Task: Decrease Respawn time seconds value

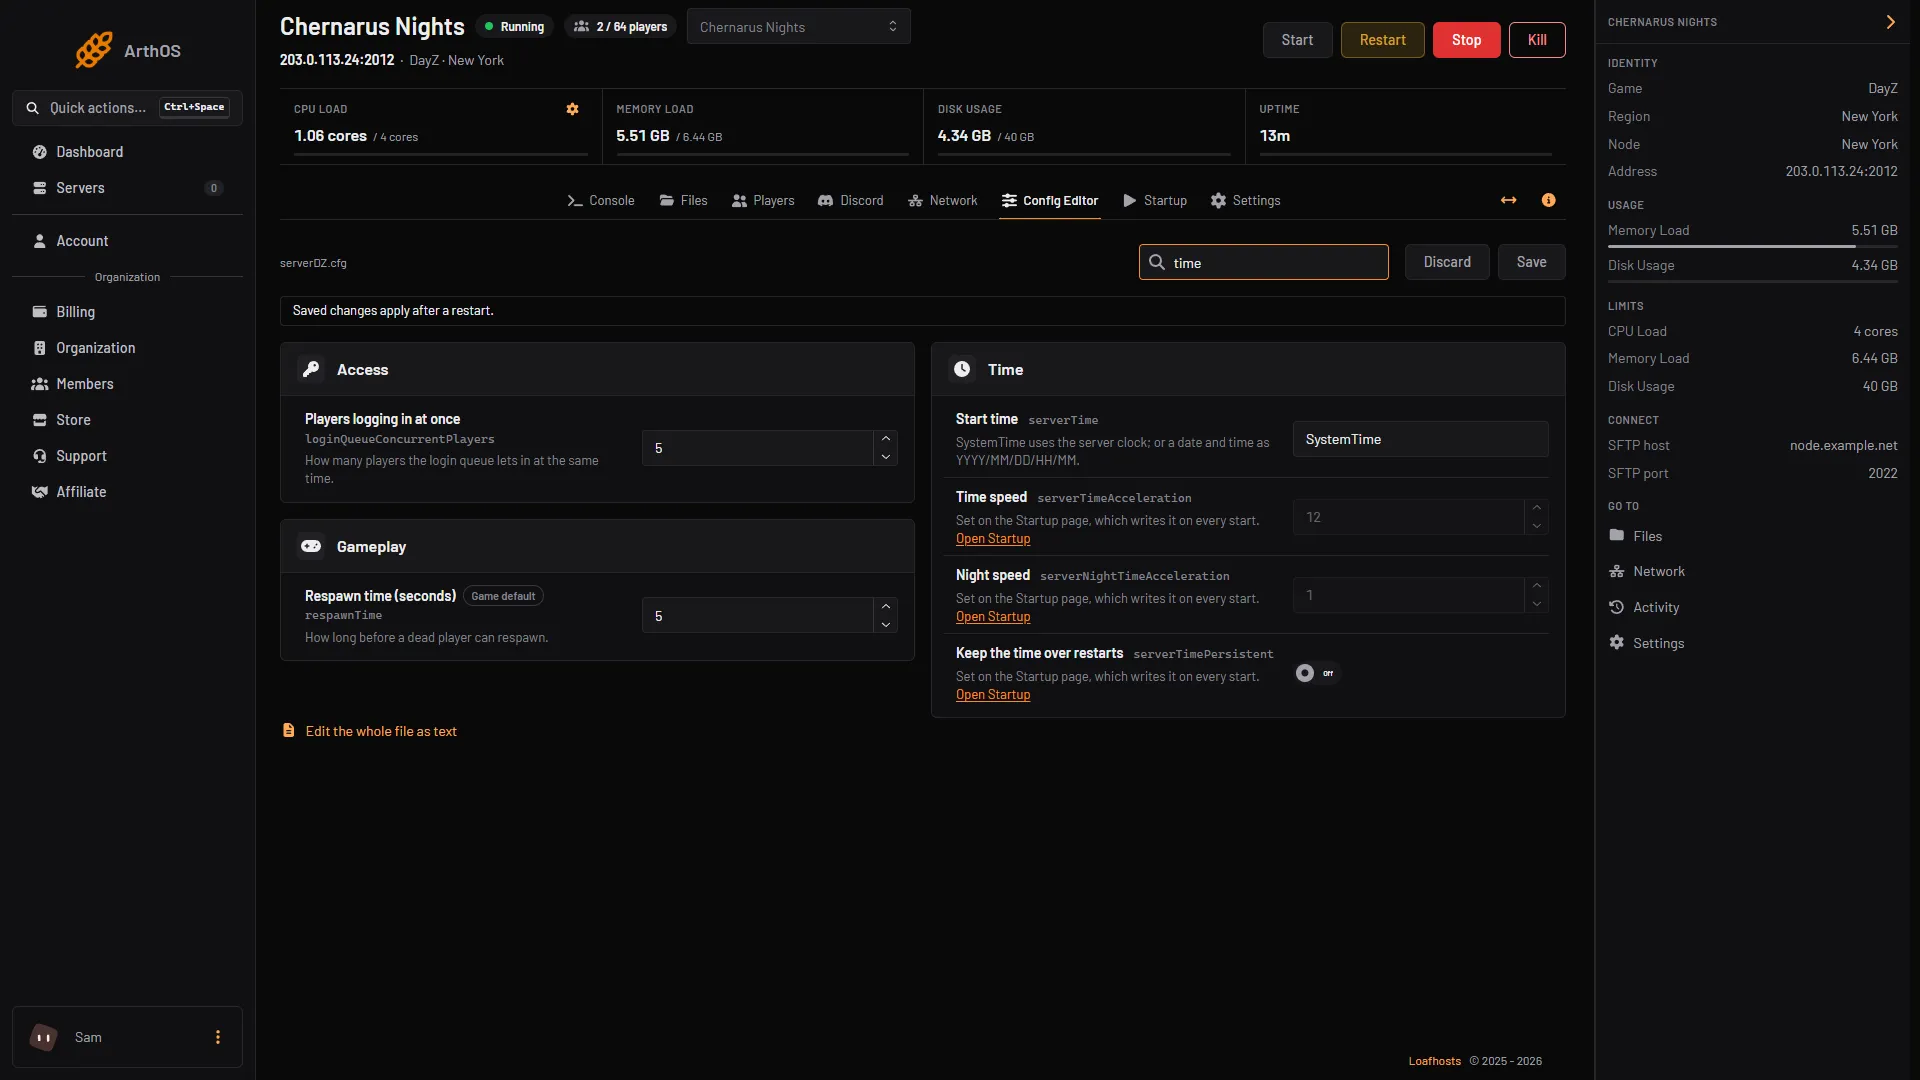Action: click(886, 625)
